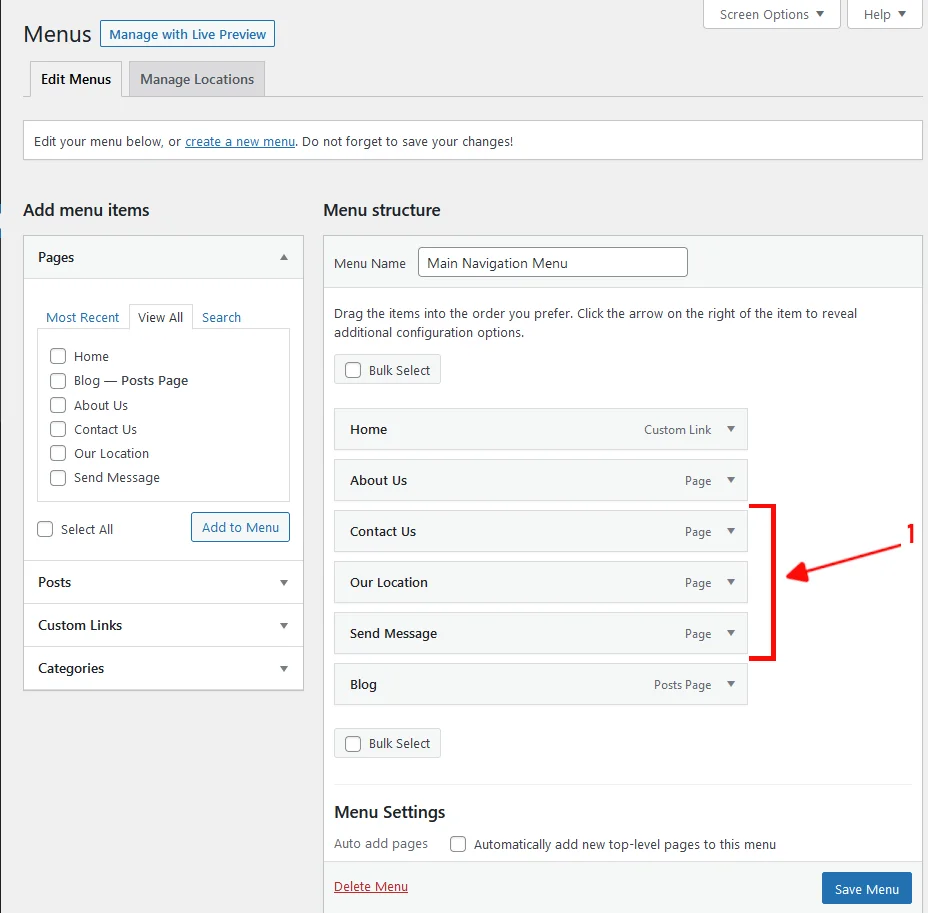Collapse the Pages panel with up arrow
This screenshot has width=928, height=913.
284,257
